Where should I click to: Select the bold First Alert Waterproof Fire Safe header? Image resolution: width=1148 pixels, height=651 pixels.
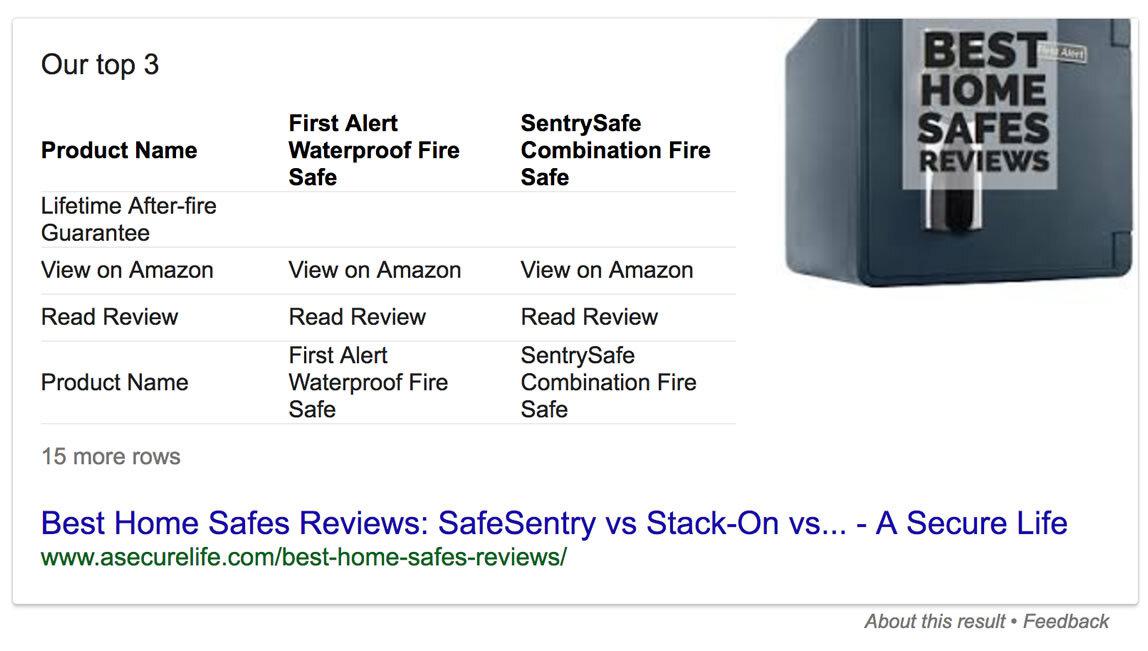point(374,151)
